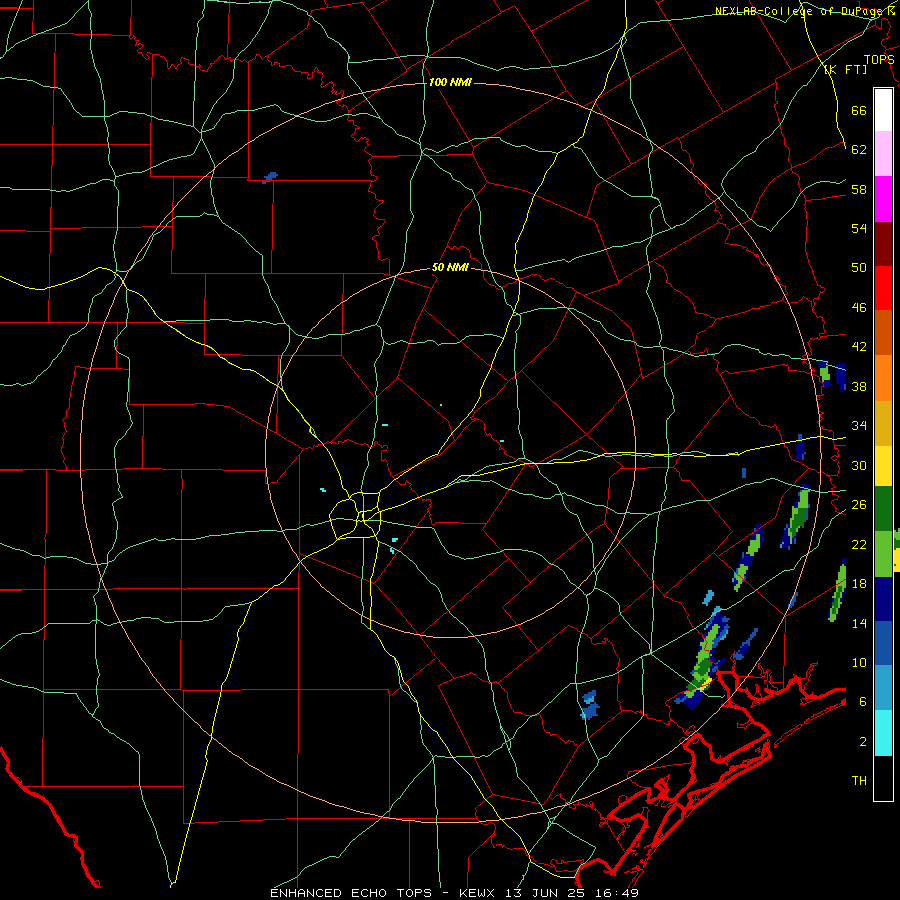Click the legend value "38"

click(x=859, y=386)
